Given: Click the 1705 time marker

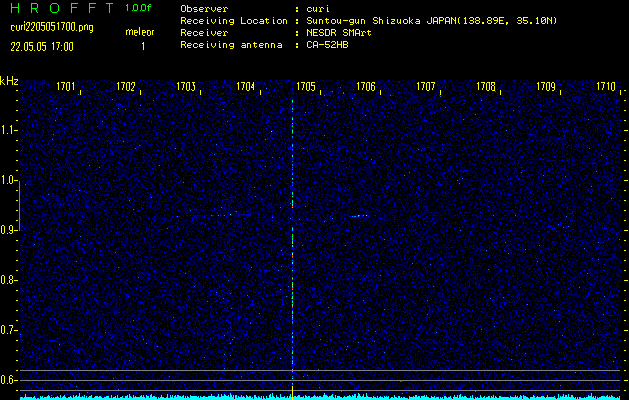Looking at the screenshot, I should (306, 87).
